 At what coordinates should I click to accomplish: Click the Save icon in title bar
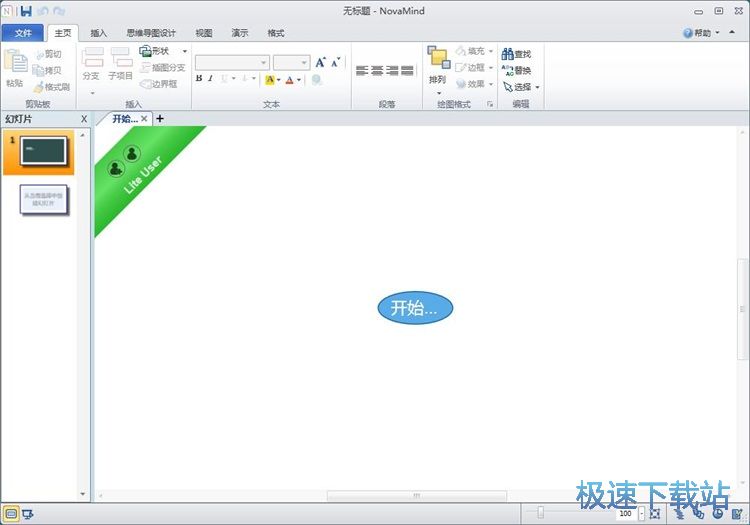(25, 10)
